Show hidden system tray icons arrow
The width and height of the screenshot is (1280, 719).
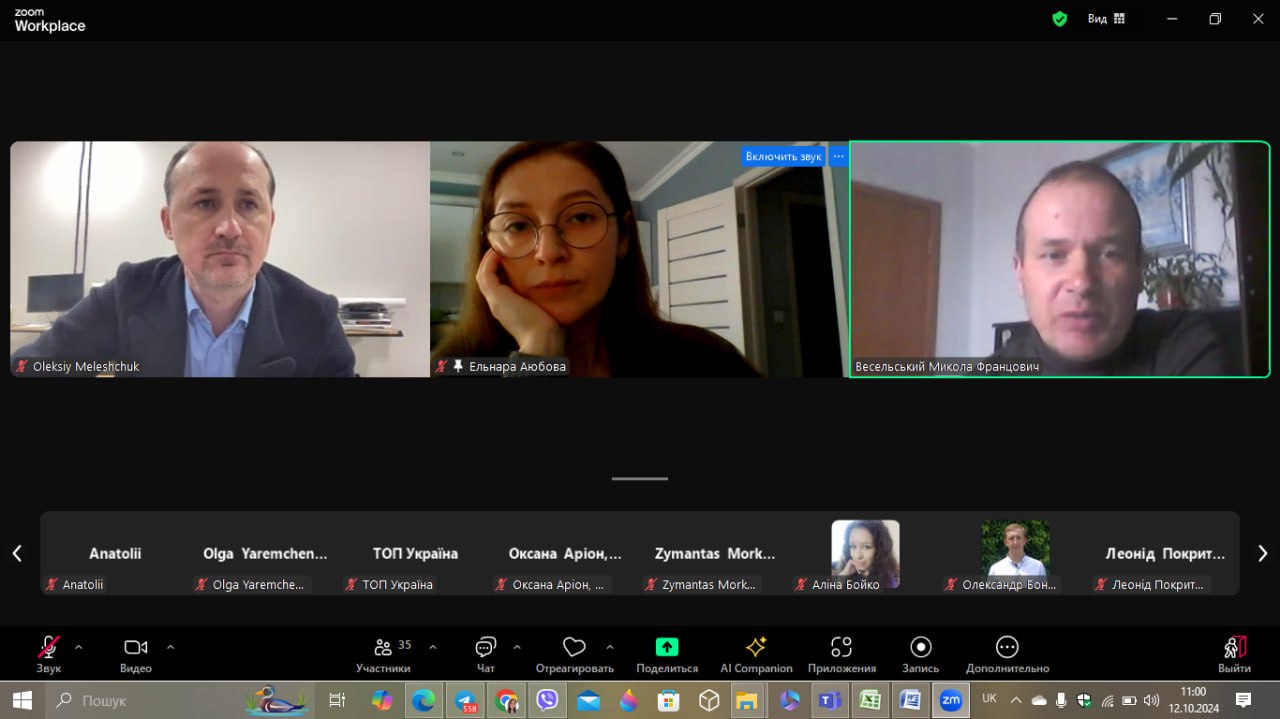click(1016, 700)
